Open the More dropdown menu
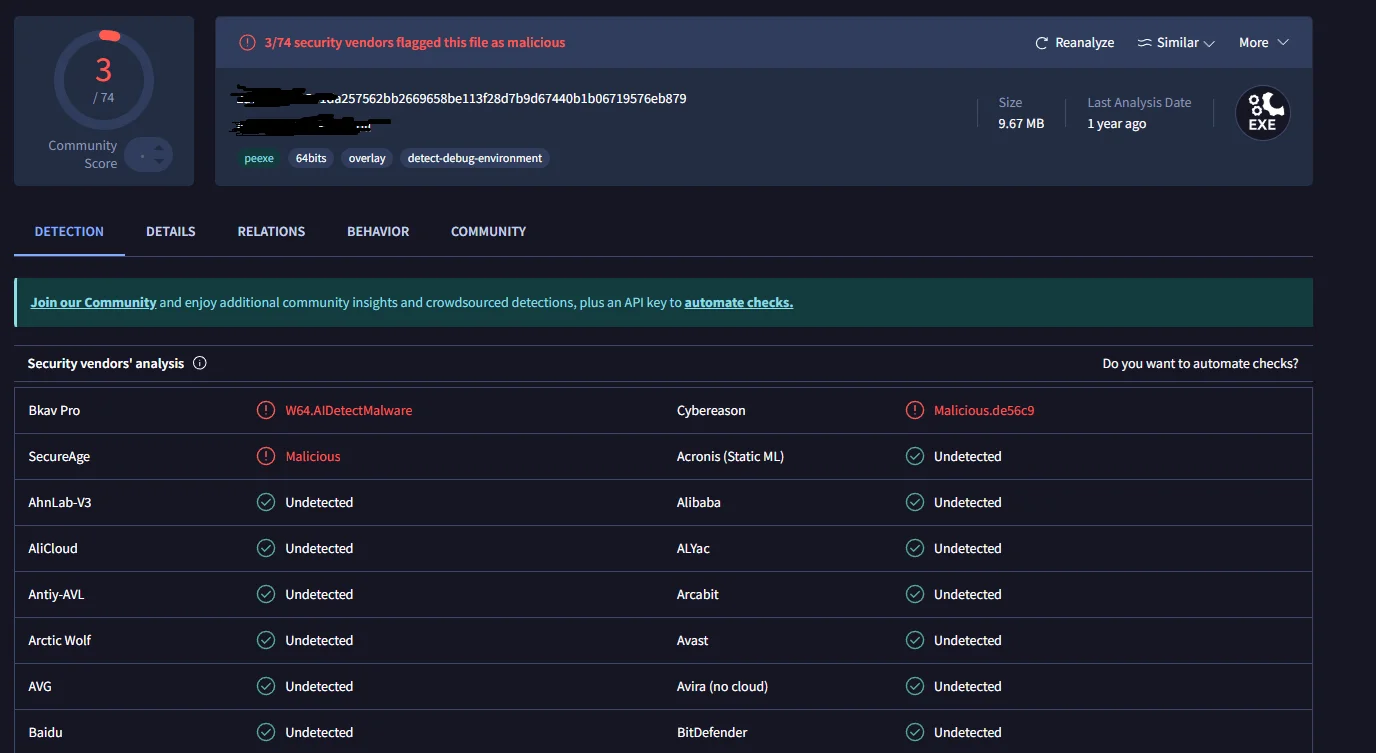 (x=1263, y=43)
